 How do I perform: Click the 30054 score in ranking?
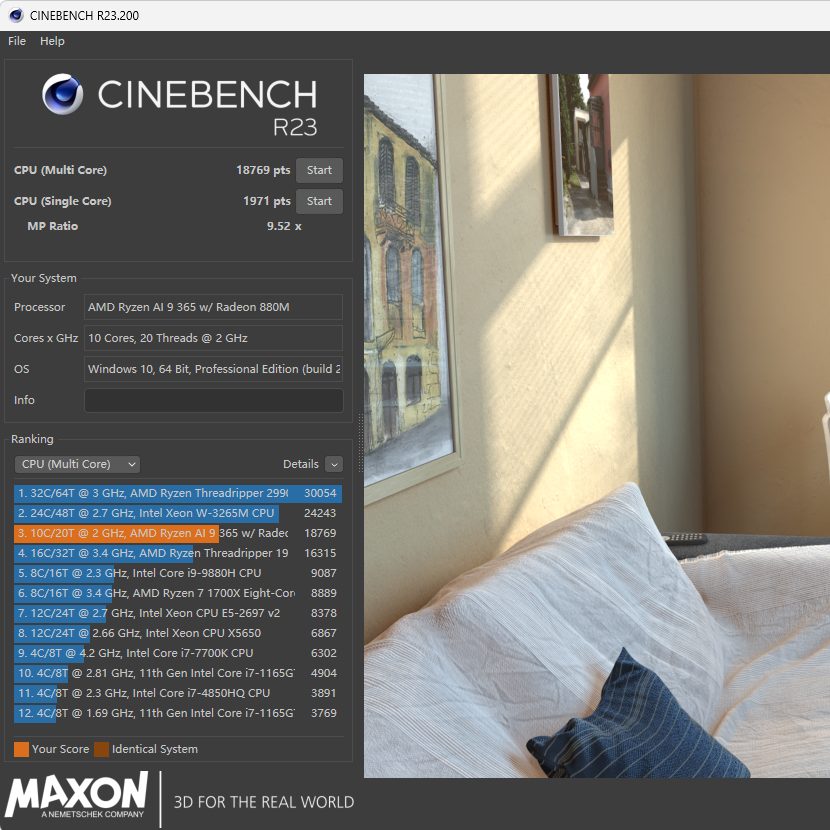tap(320, 493)
